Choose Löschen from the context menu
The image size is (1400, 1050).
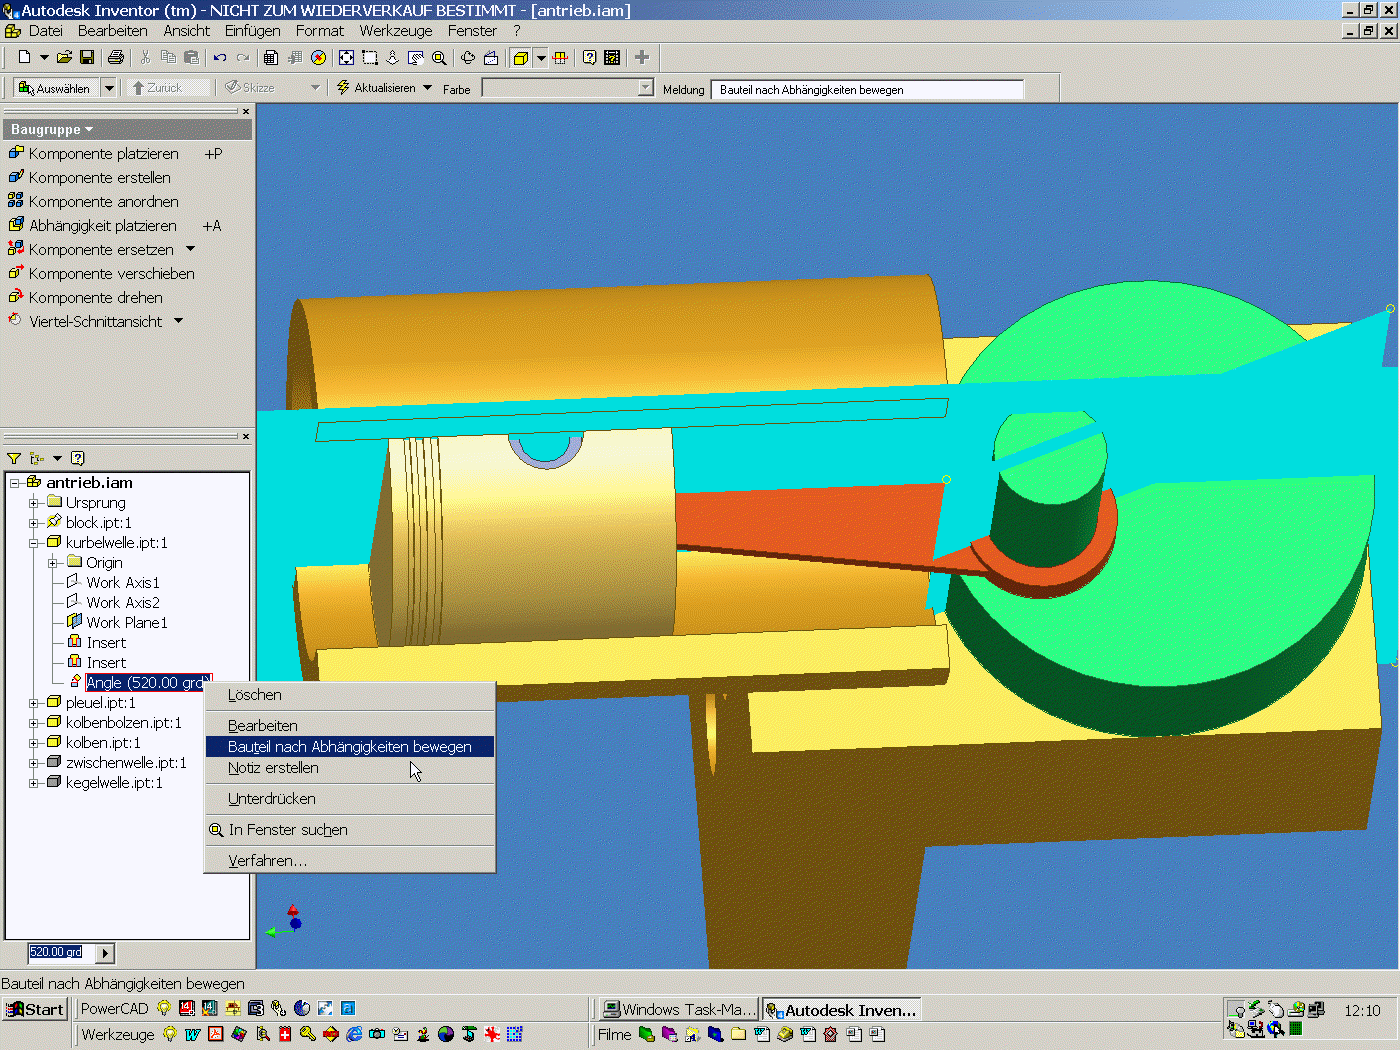pyautogui.click(x=350, y=695)
